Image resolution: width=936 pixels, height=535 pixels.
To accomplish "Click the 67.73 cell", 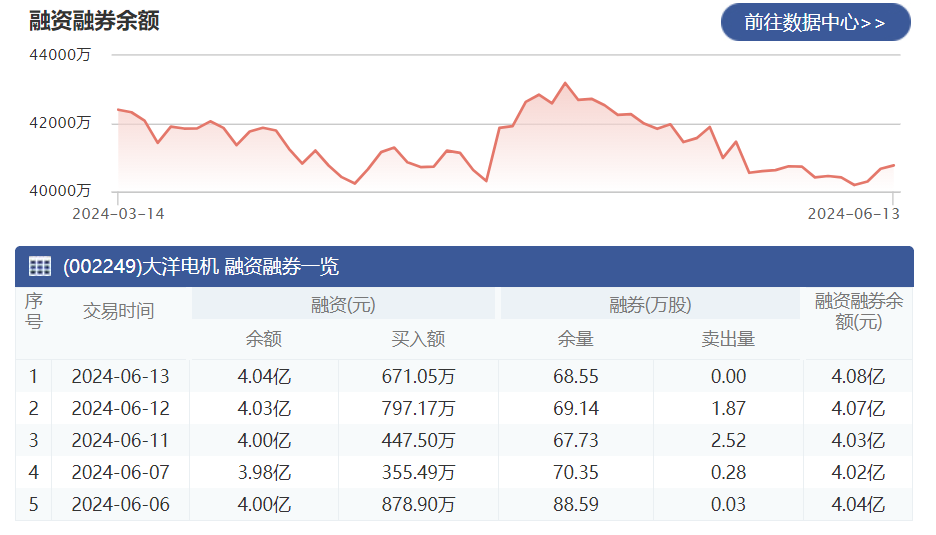I will [x=575, y=441].
